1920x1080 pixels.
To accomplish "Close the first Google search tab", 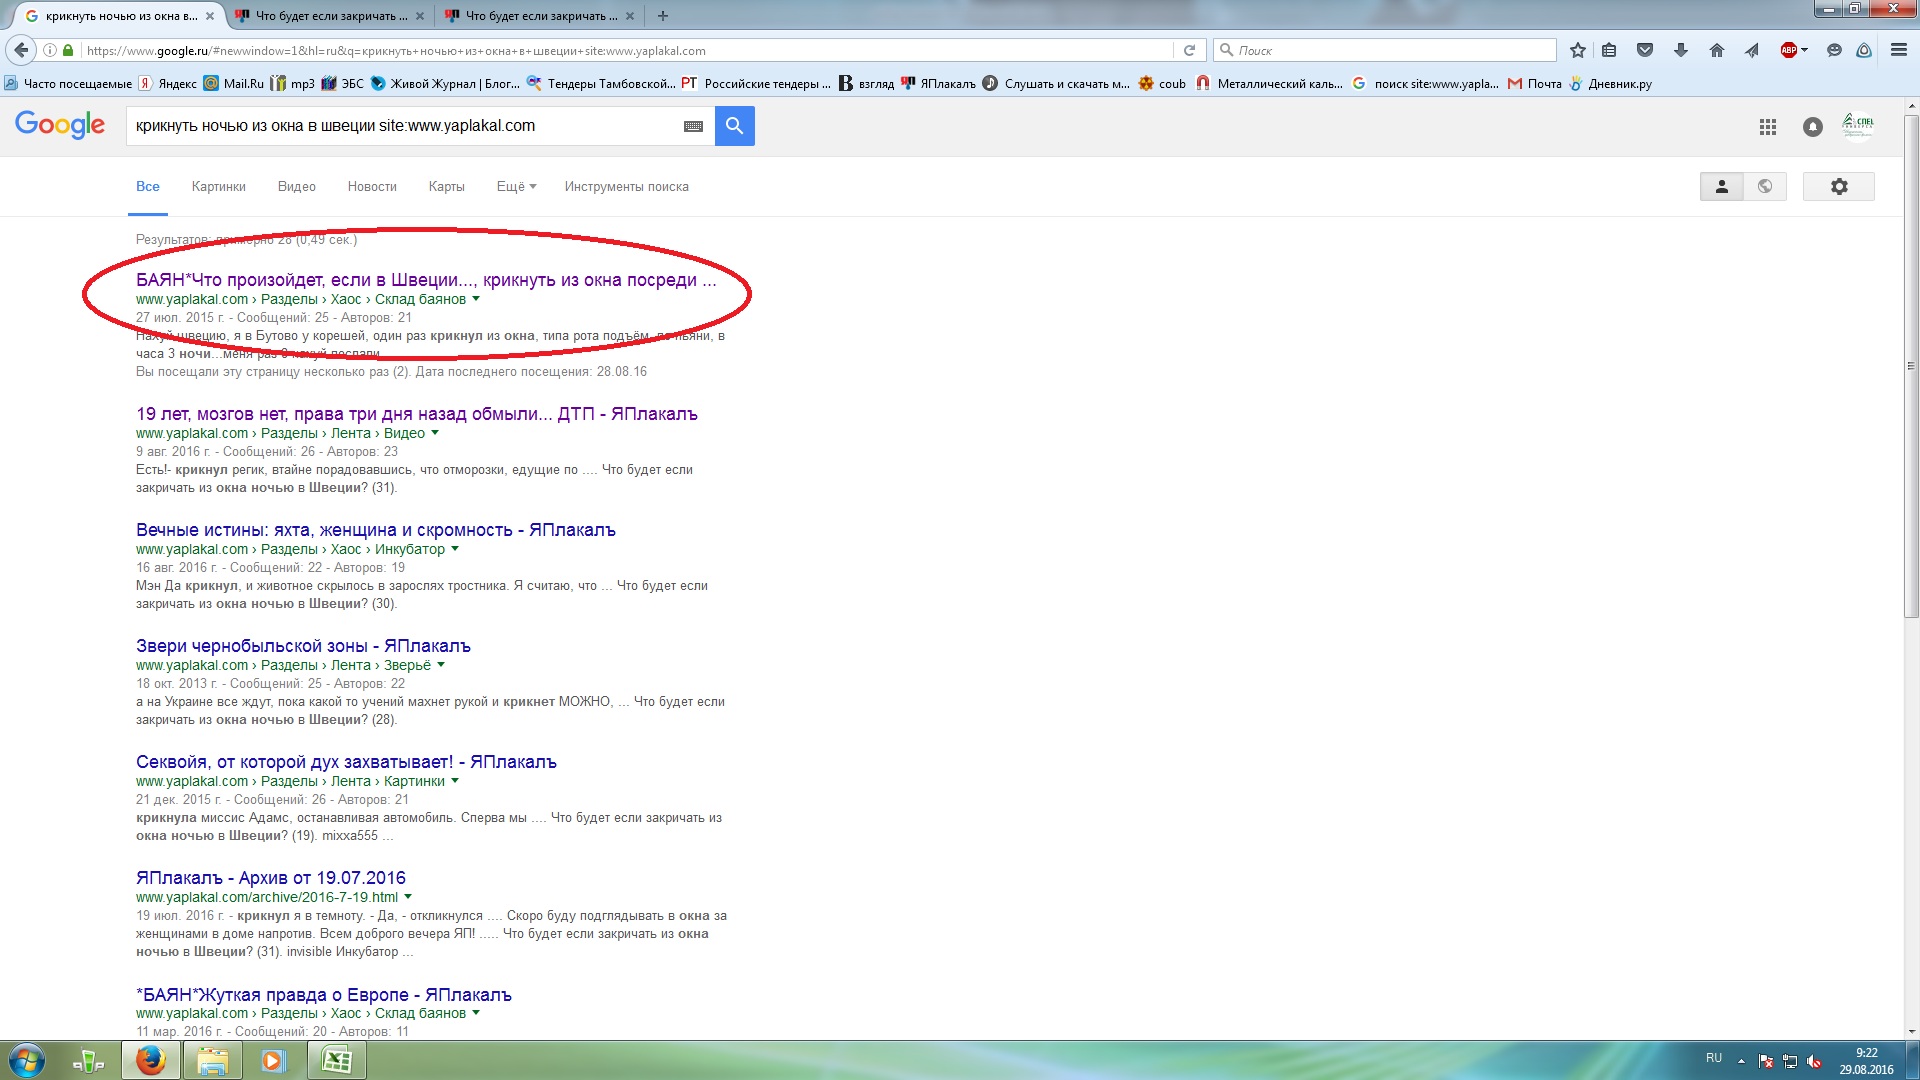I will (x=210, y=16).
